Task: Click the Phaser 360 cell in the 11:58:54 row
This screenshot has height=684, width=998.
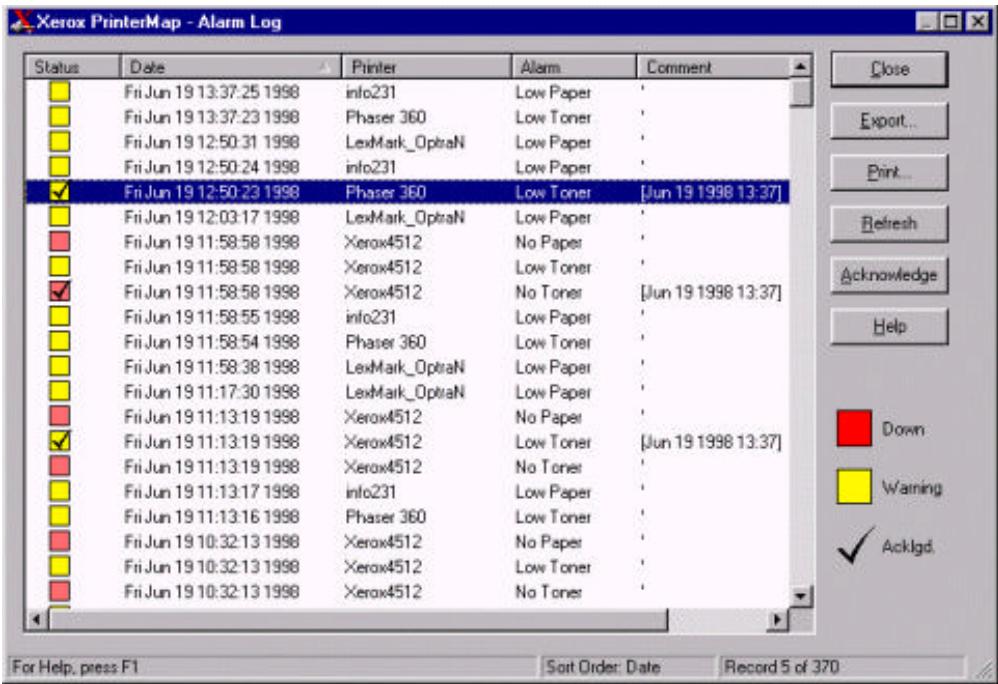Action: [x=386, y=342]
